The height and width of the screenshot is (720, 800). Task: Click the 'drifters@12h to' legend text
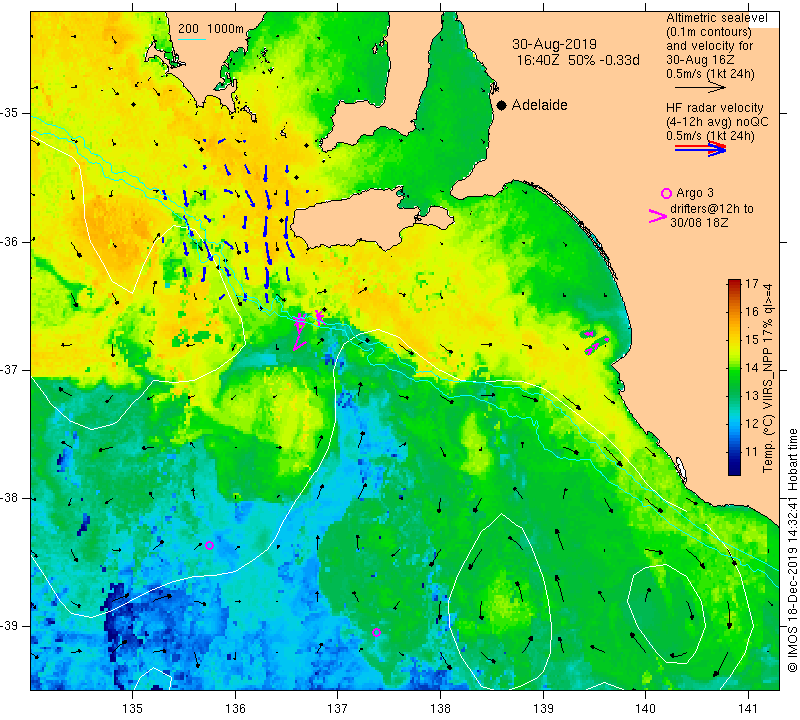(x=711, y=209)
